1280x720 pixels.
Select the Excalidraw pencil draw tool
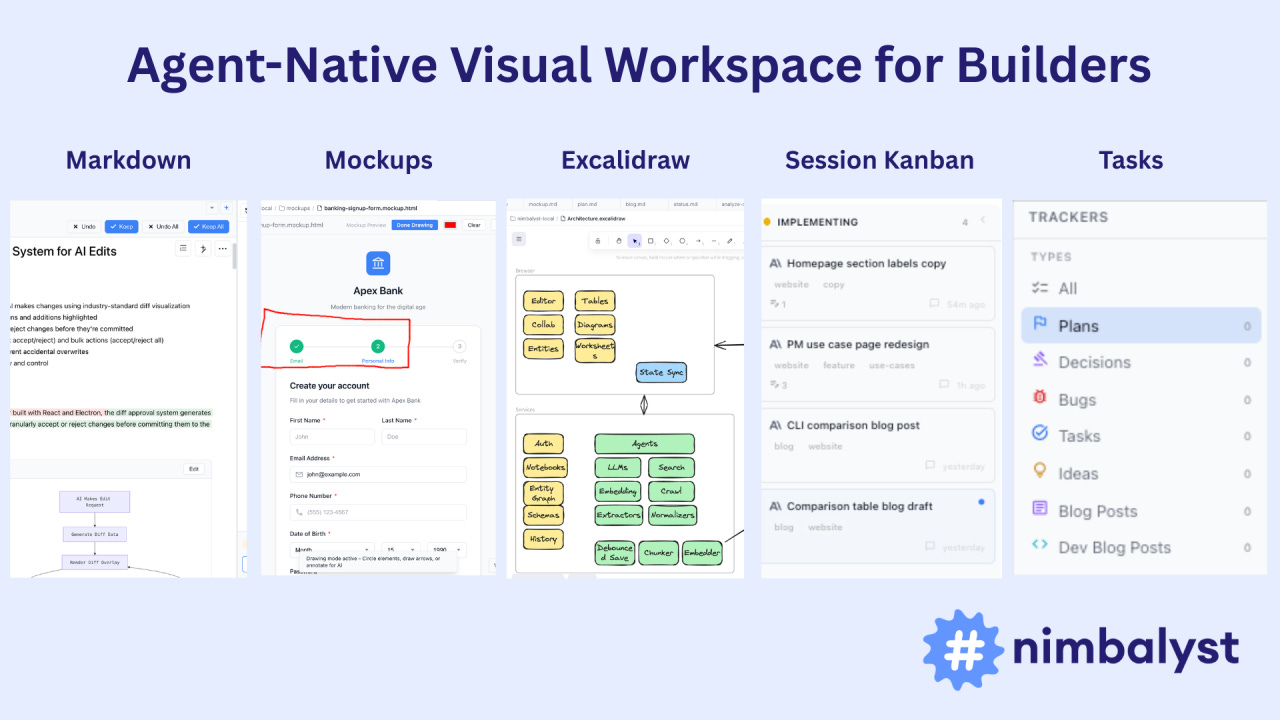[730, 241]
